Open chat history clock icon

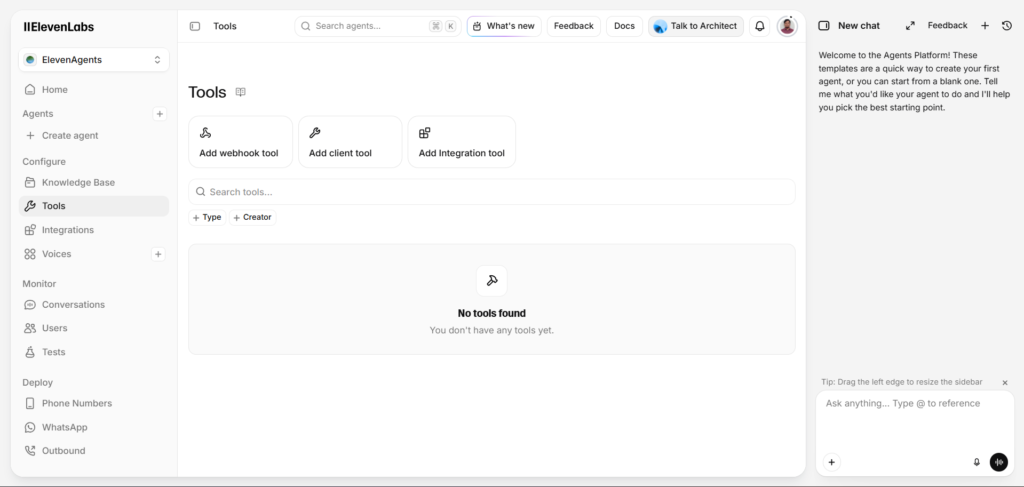[1006, 25]
